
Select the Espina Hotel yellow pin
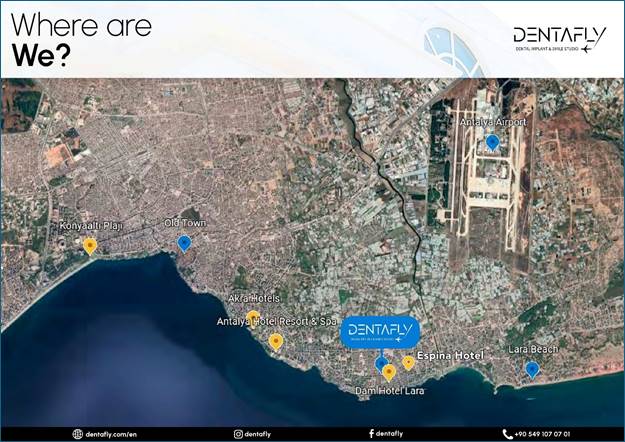tap(408, 362)
